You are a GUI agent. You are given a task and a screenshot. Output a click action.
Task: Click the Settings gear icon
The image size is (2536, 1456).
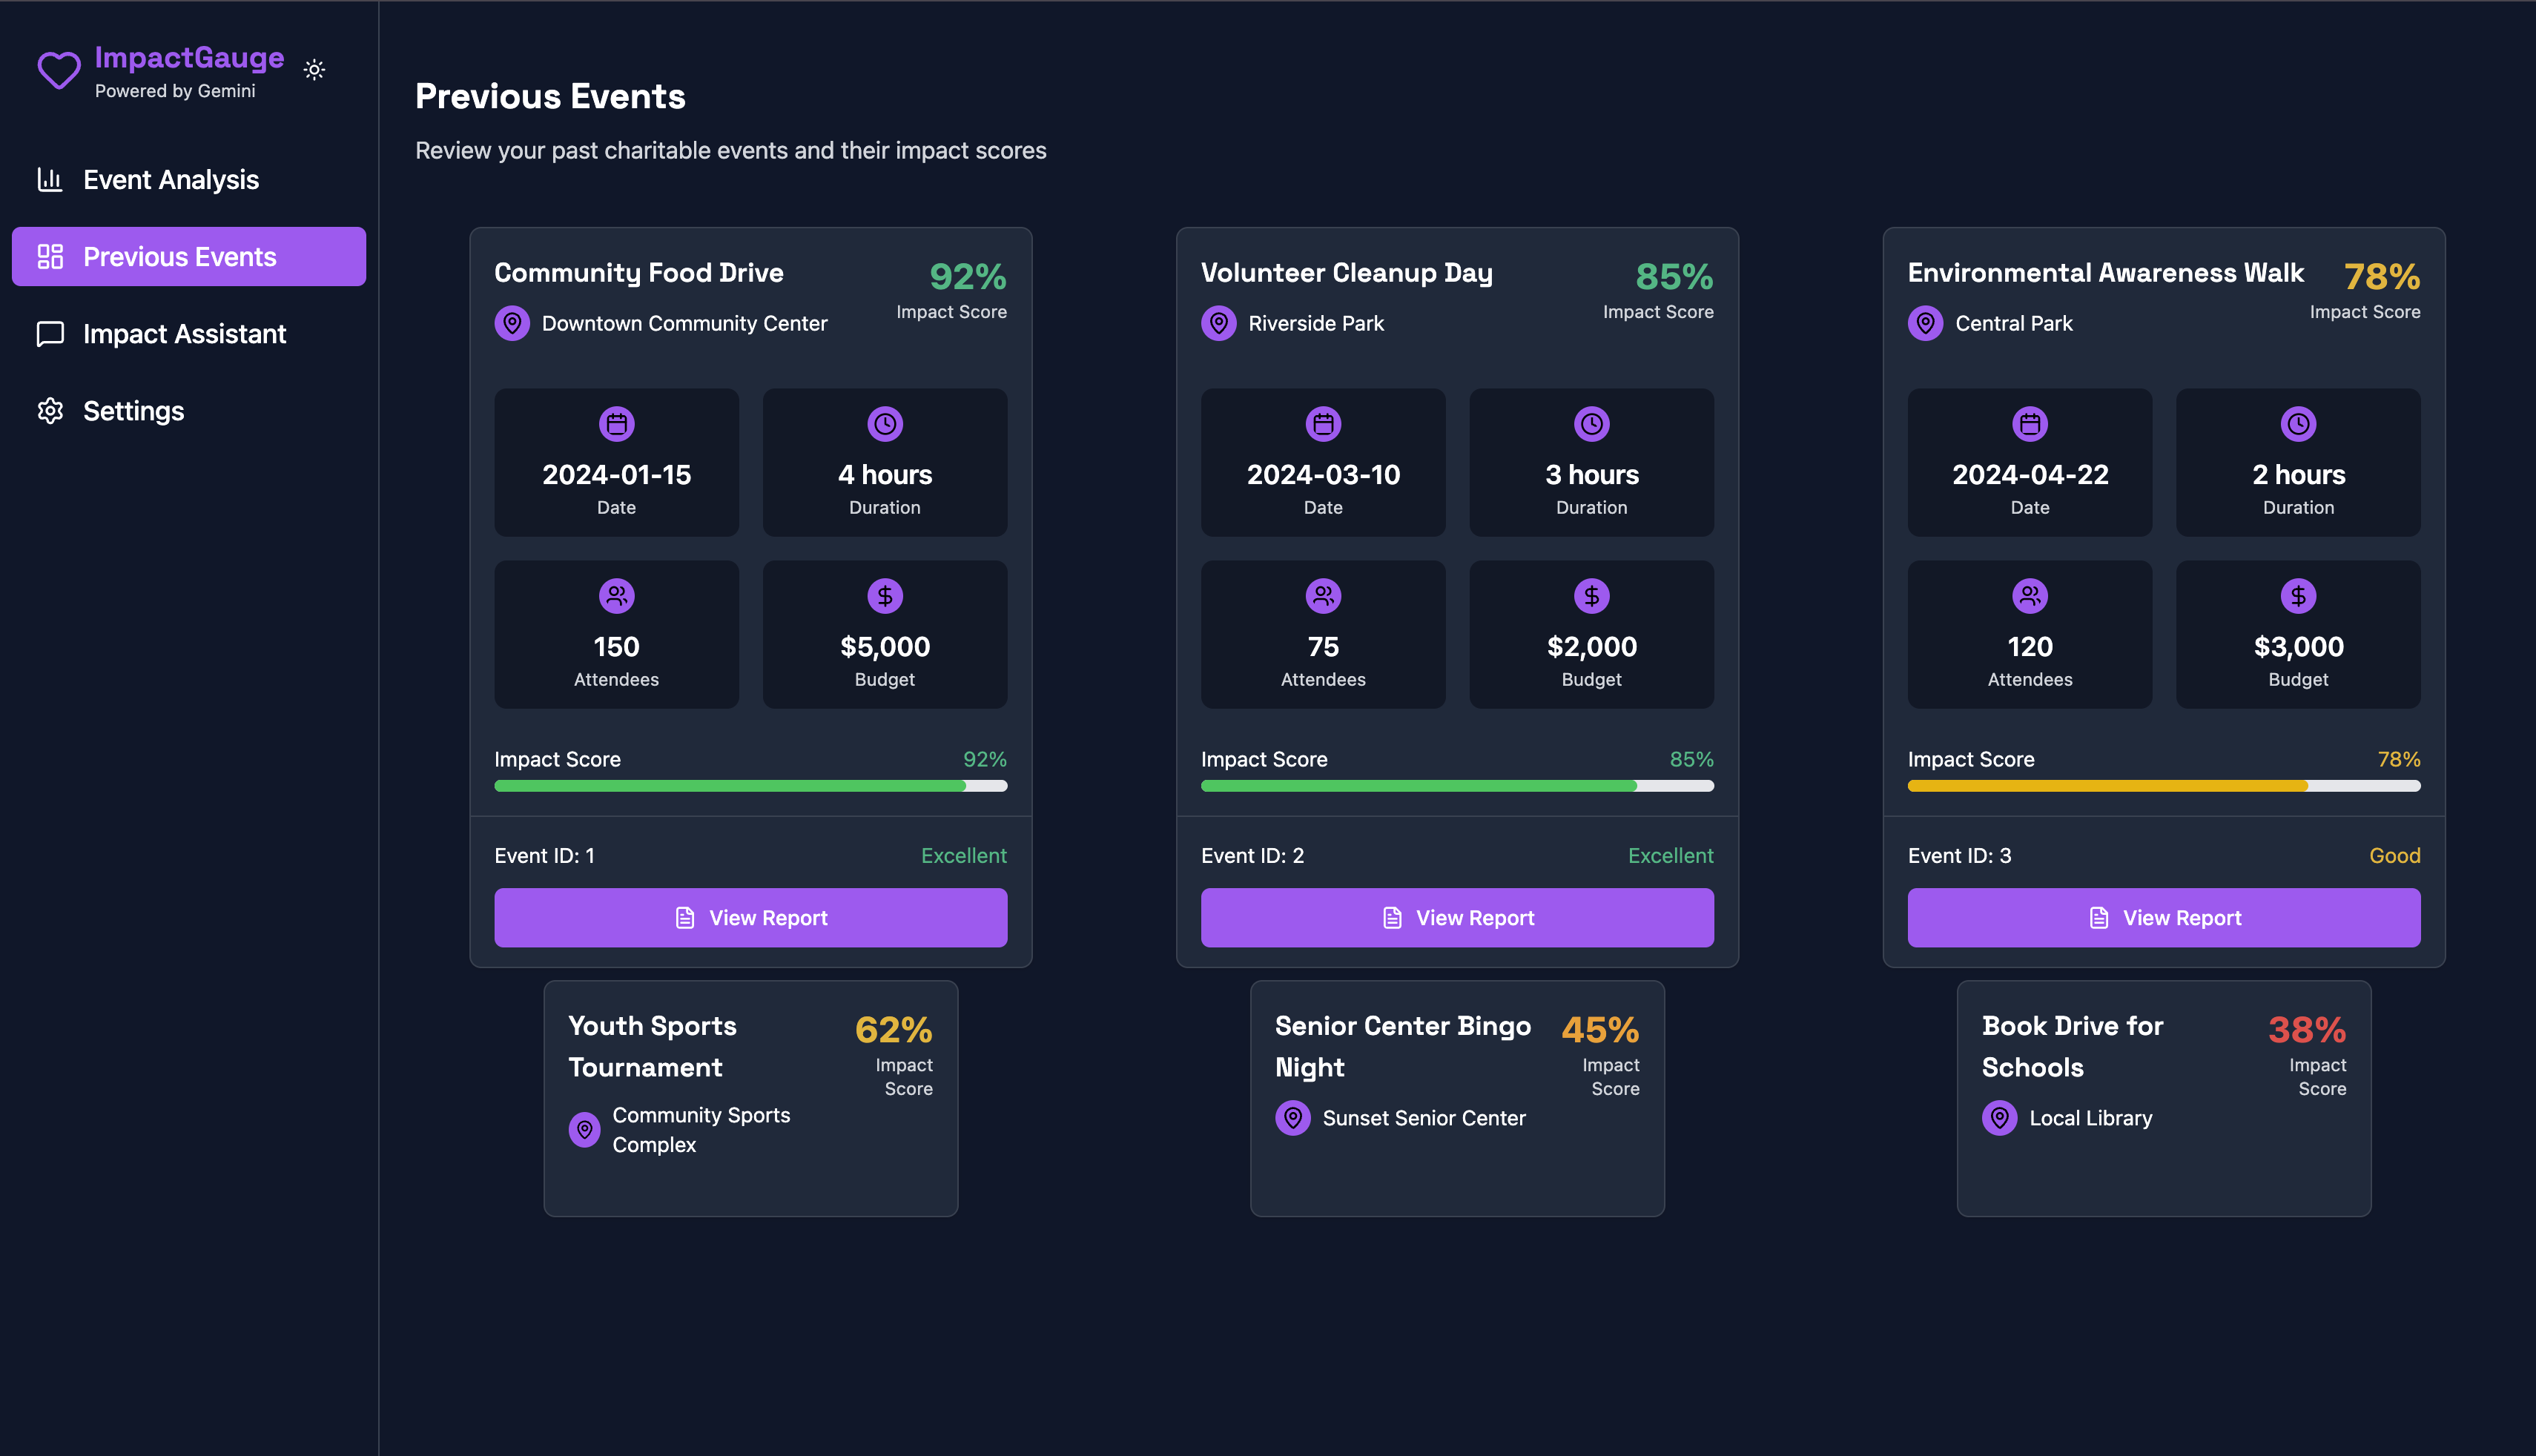tap(50, 411)
